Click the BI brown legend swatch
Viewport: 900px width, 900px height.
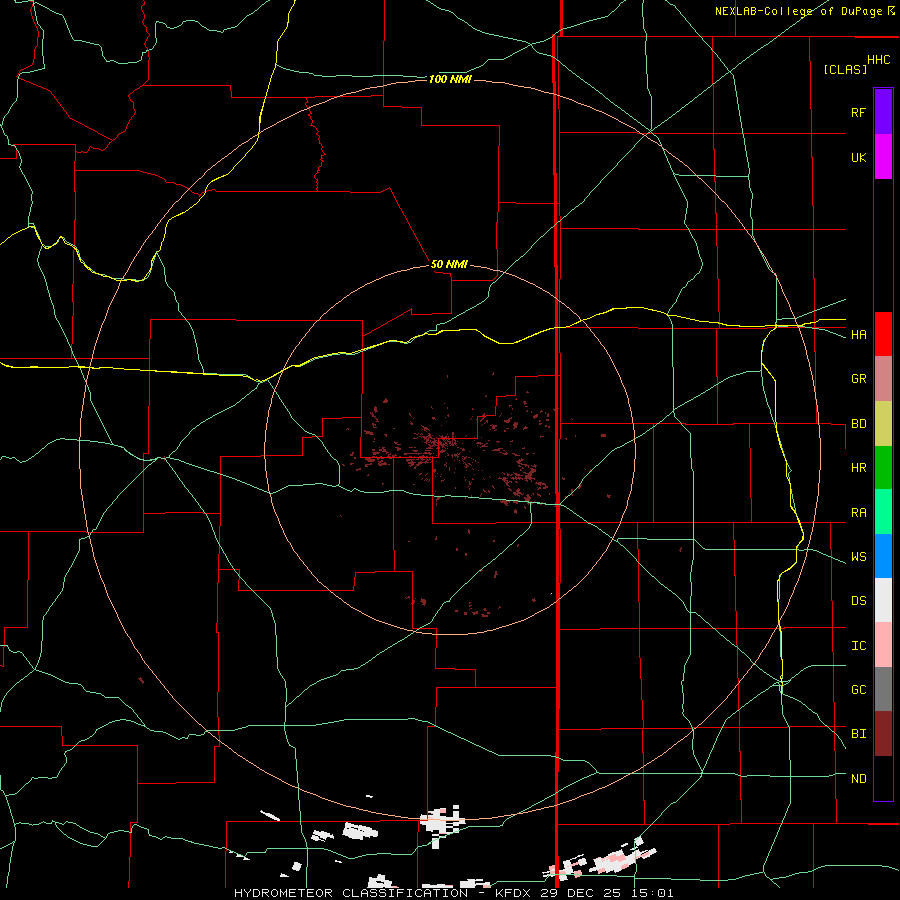pos(883,734)
